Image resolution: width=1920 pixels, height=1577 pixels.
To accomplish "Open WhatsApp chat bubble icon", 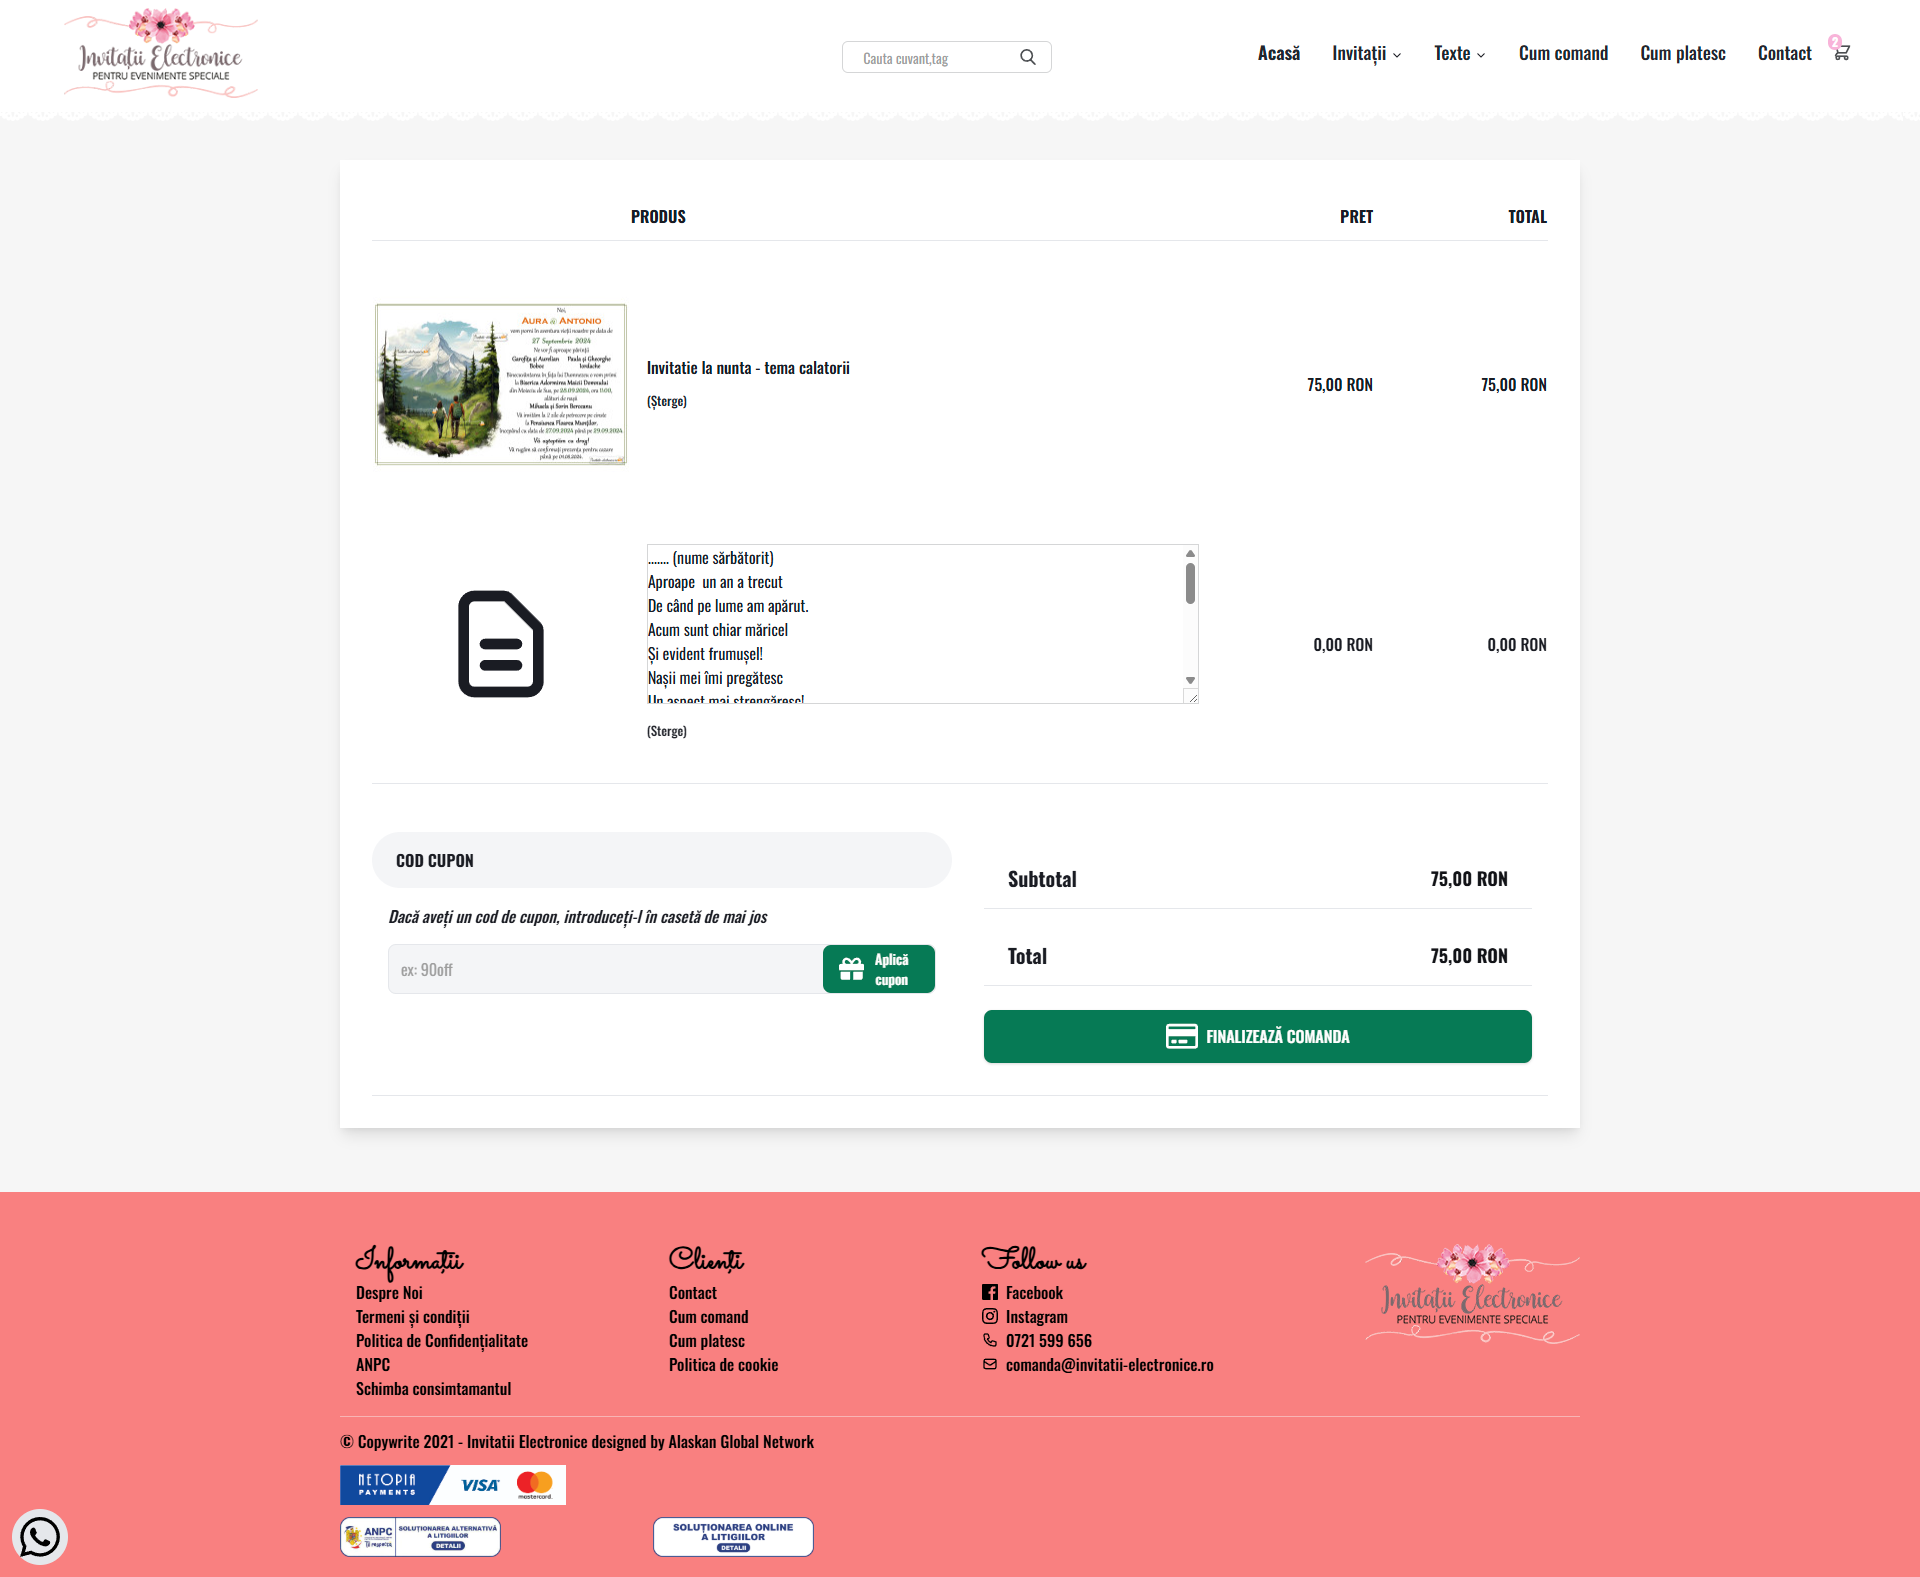I will pos(40,1536).
